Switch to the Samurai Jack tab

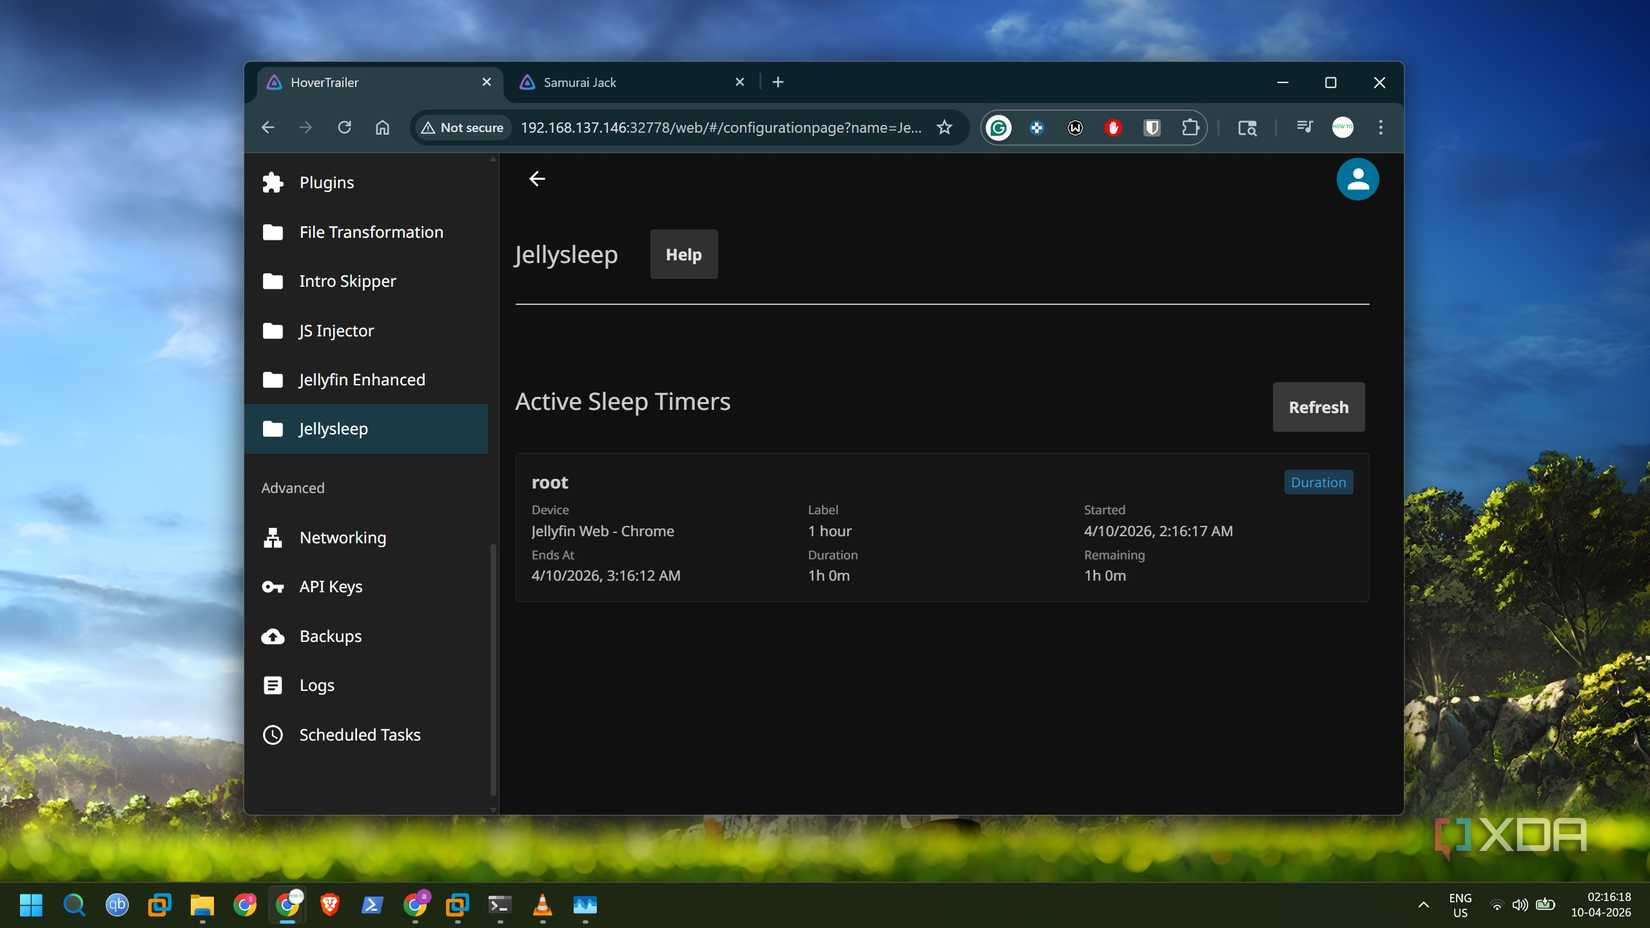632,82
